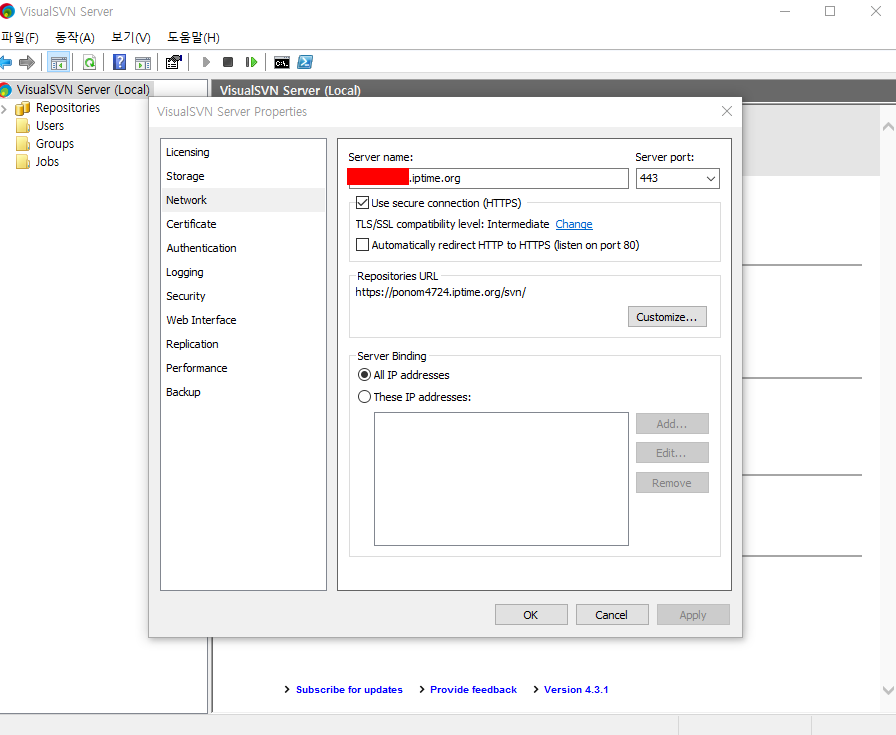Click the VisualSVN logo in title bar
896x735 pixels.
coord(7,11)
